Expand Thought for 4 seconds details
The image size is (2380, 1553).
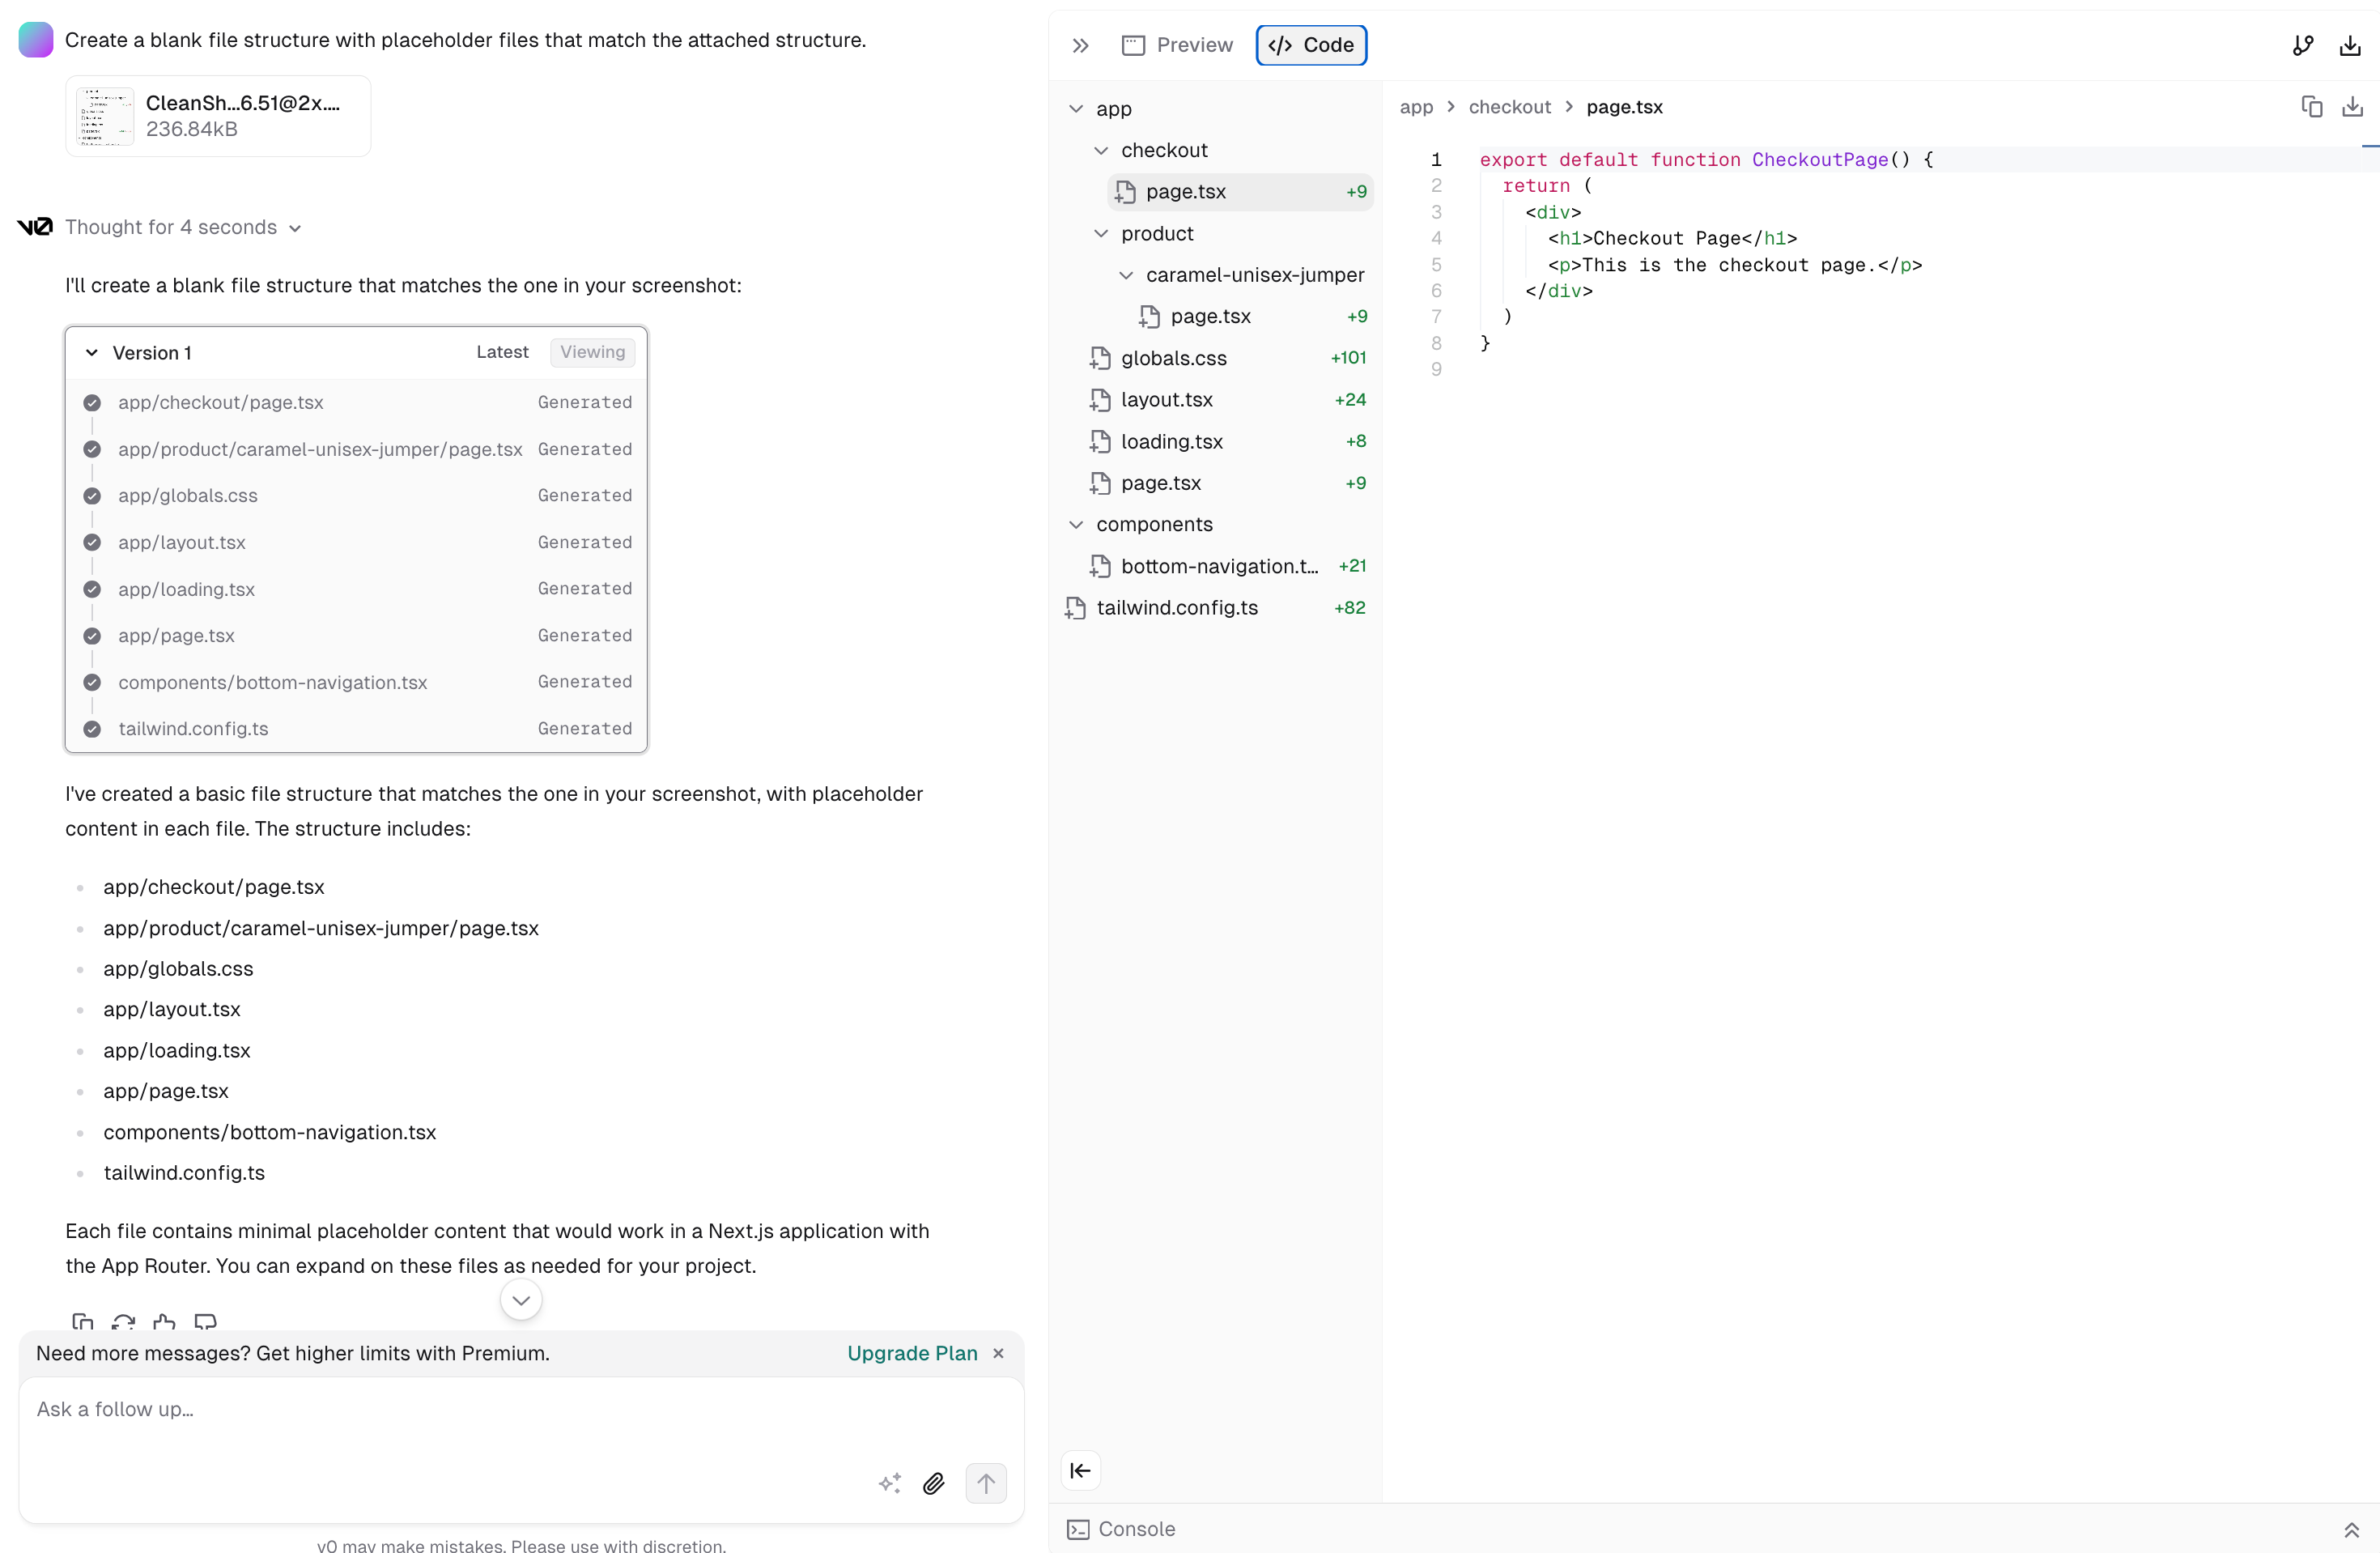(x=183, y=227)
